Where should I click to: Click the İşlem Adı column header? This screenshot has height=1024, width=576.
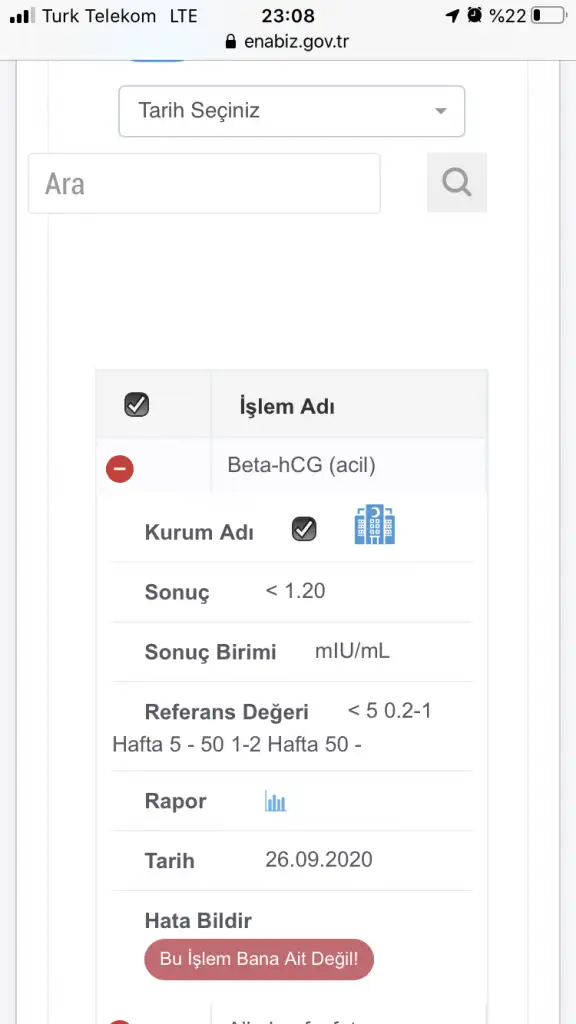(x=287, y=407)
